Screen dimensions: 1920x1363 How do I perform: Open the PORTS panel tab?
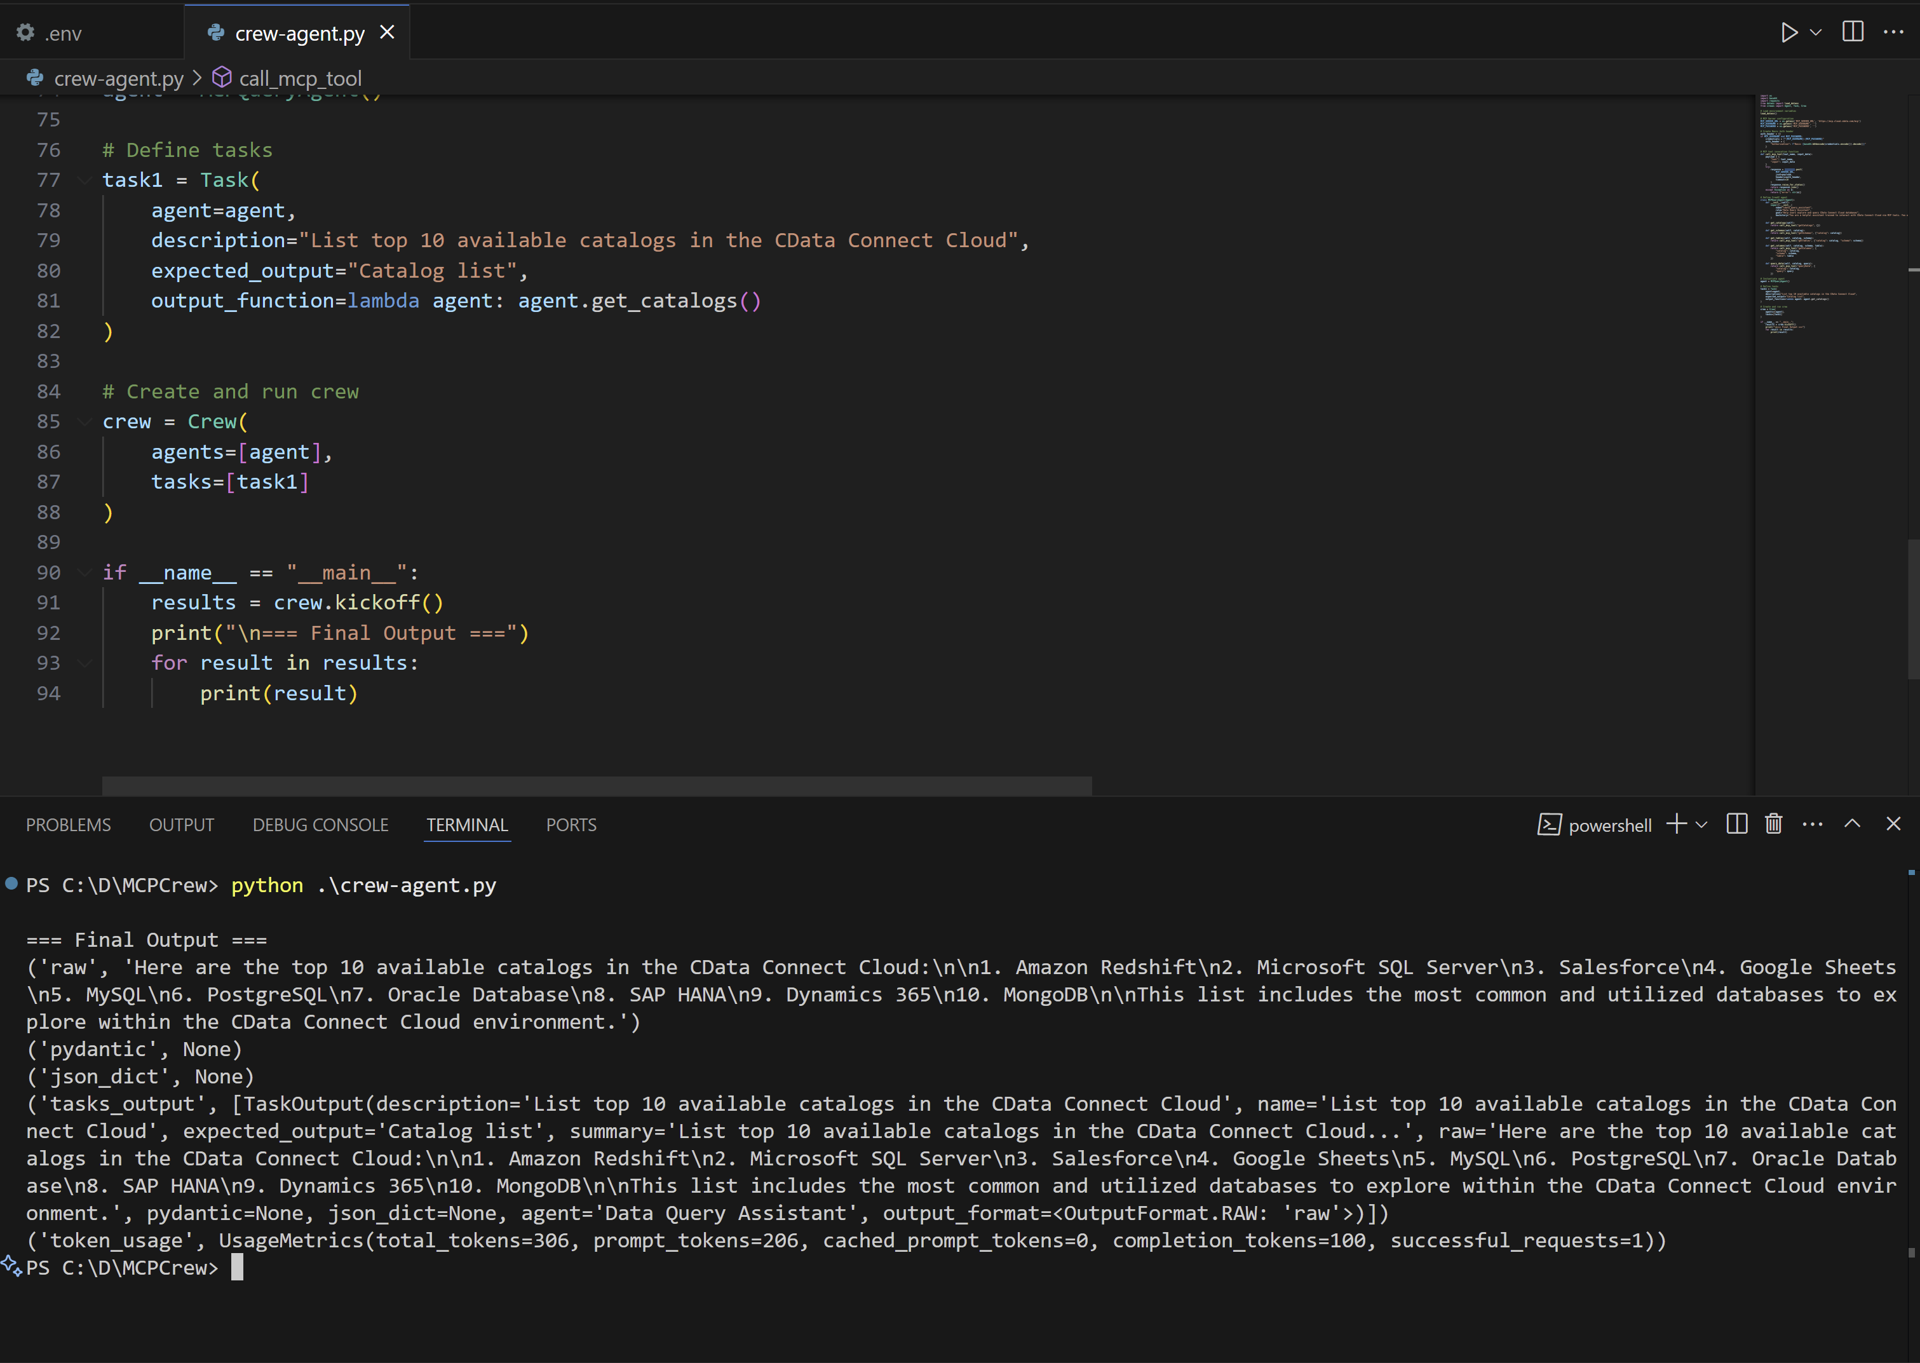571,824
